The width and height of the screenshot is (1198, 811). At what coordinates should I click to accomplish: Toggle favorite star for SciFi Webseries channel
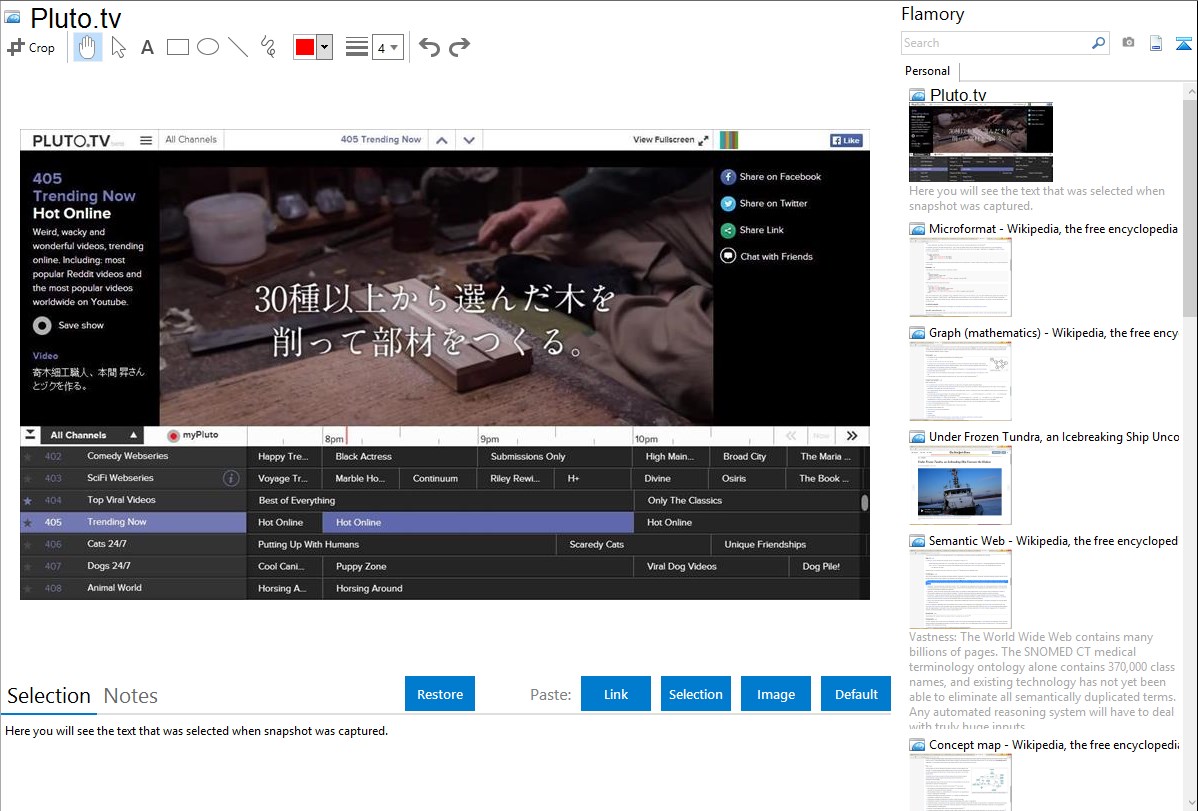[28, 478]
